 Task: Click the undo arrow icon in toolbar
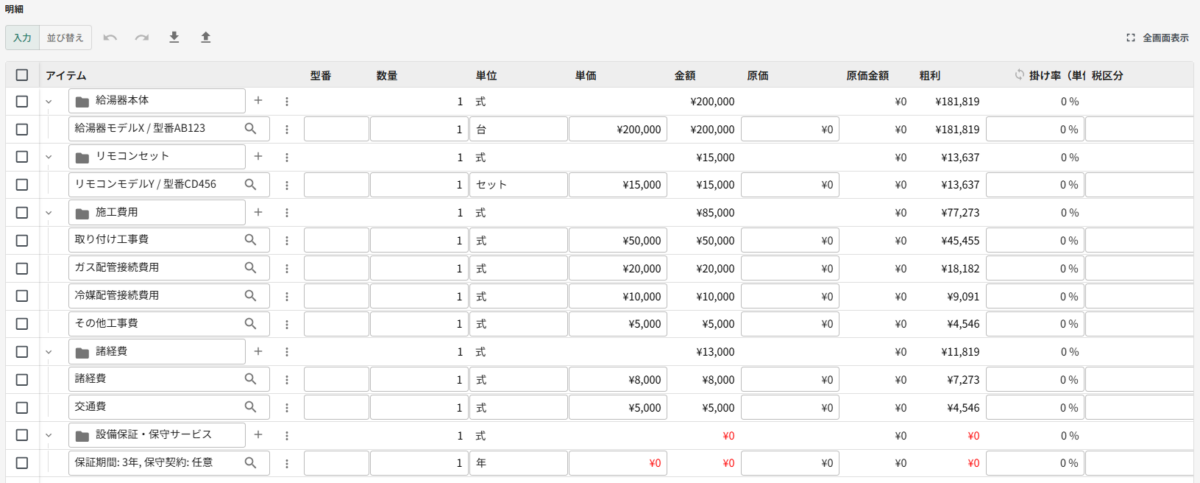110,38
